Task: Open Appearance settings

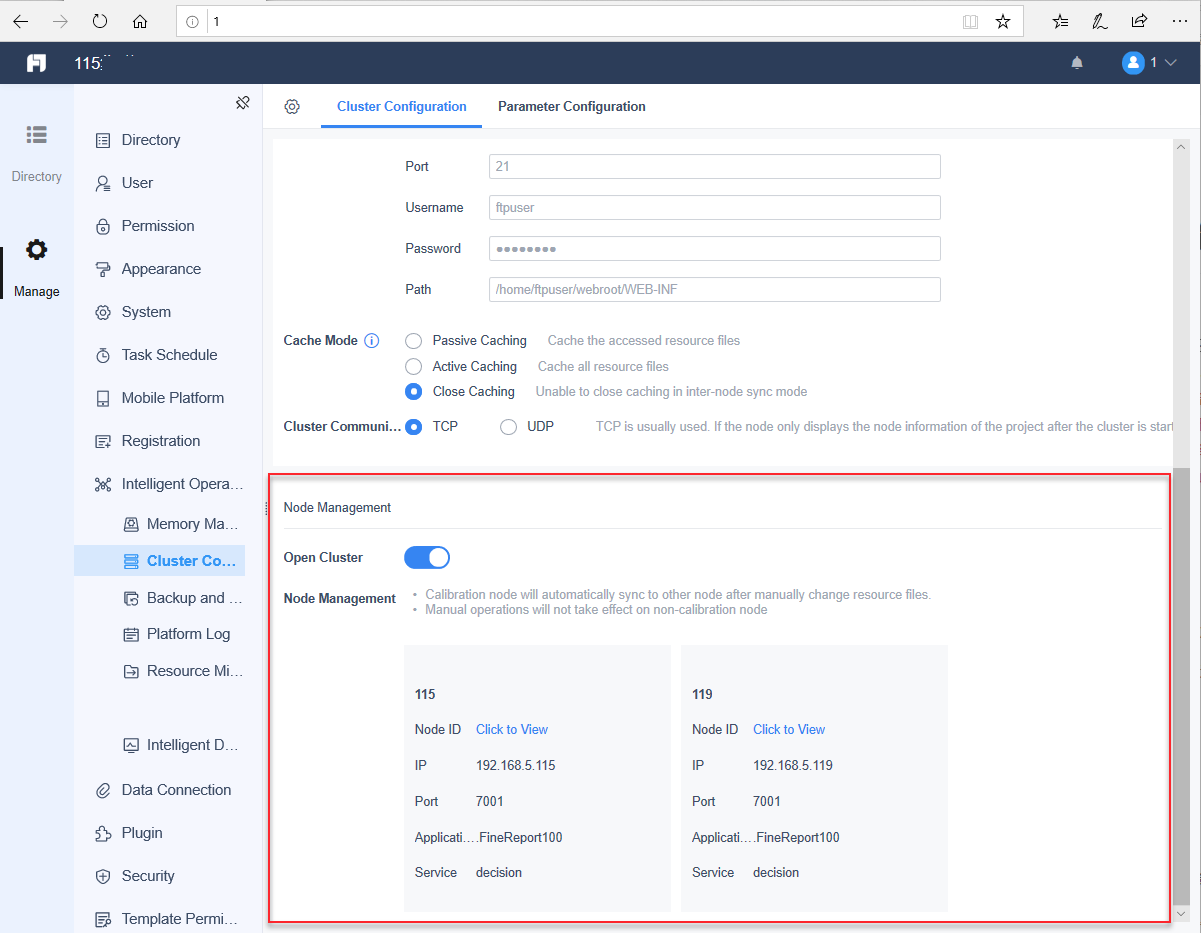Action: (160, 268)
